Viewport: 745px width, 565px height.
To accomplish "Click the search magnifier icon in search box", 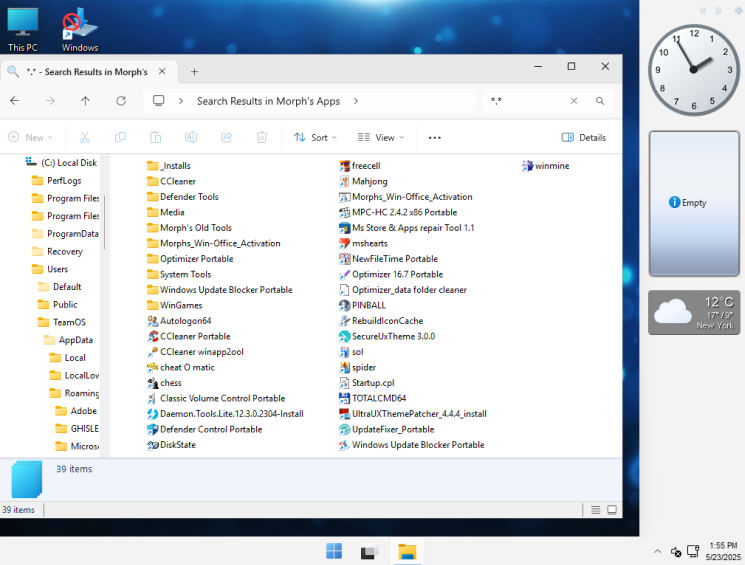I will (600, 101).
